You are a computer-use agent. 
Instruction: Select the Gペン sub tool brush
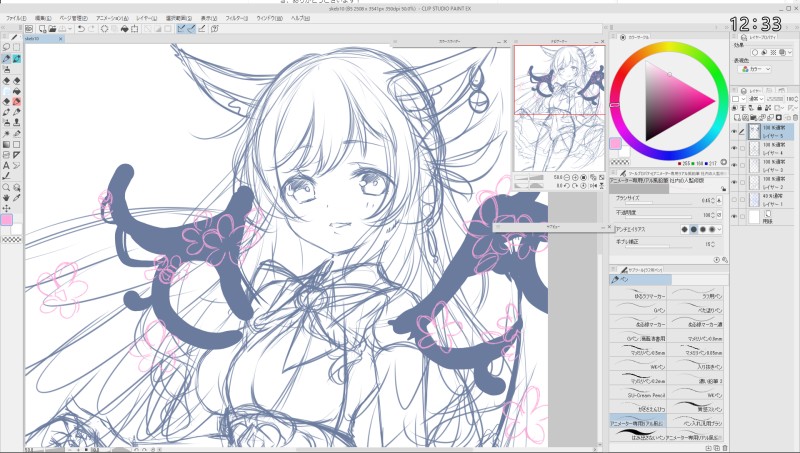tap(638, 310)
